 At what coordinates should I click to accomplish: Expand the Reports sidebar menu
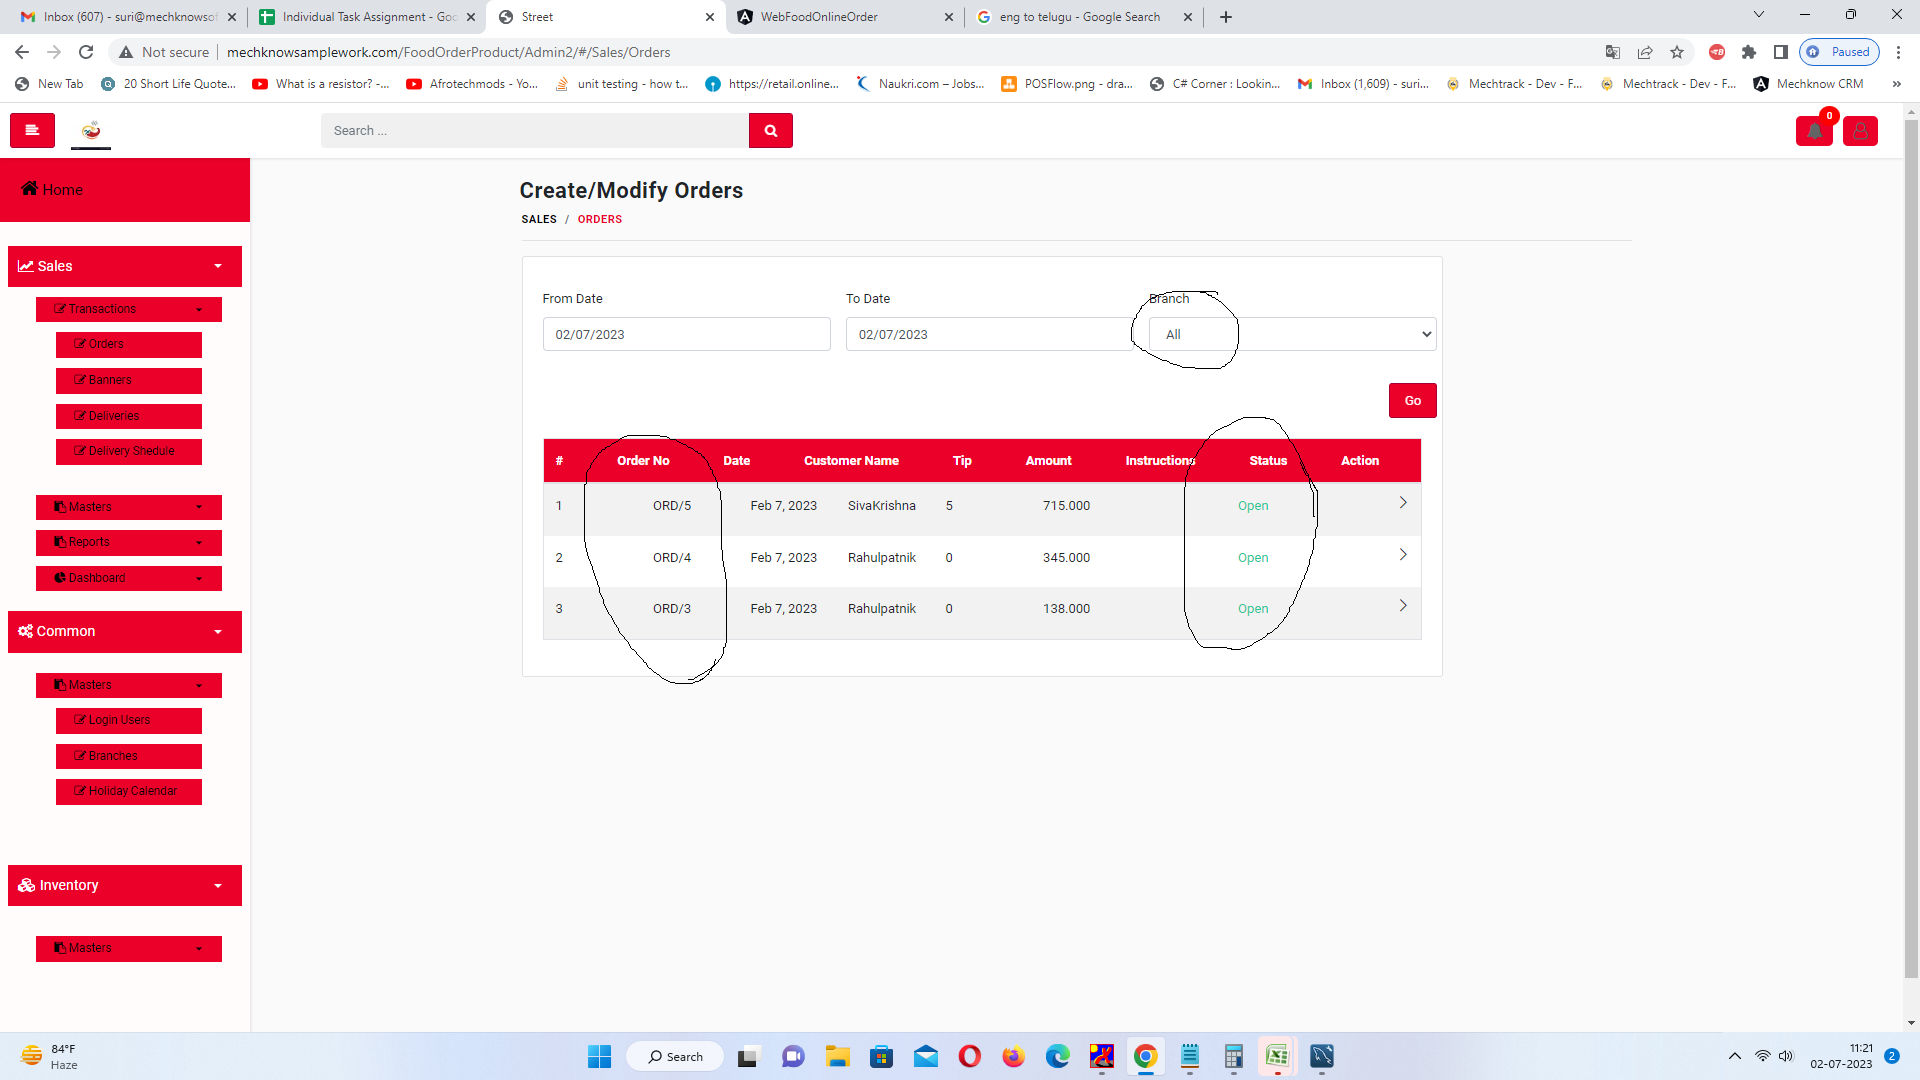coord(129,542)
